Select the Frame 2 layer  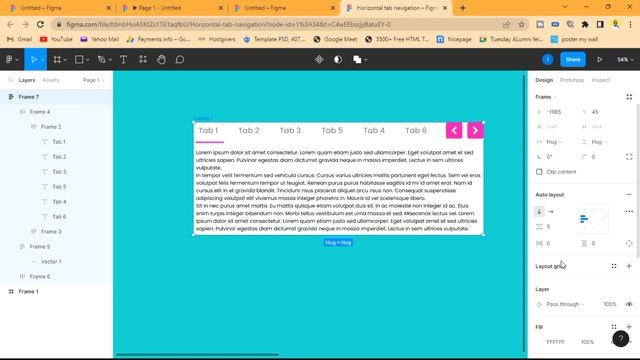point(56,127)
